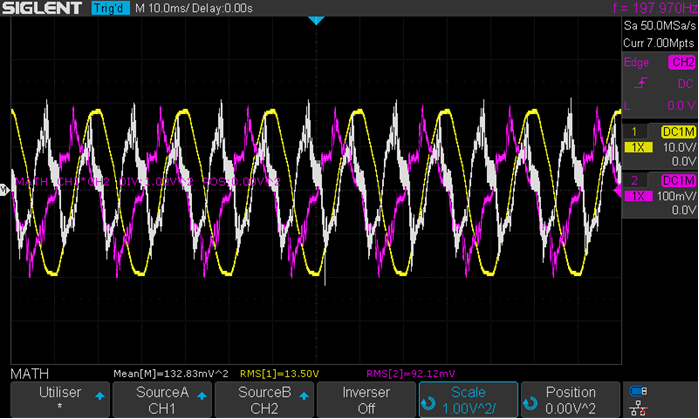Select the Scale 1.00V^2/ knob control
Image resolution: width=699 pixels, height=419 pixels.
tap(468, 399)
